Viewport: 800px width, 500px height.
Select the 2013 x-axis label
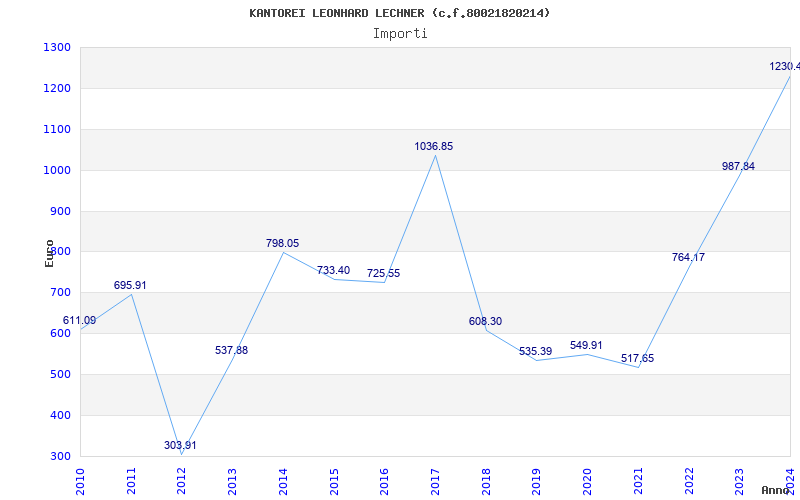232,481
